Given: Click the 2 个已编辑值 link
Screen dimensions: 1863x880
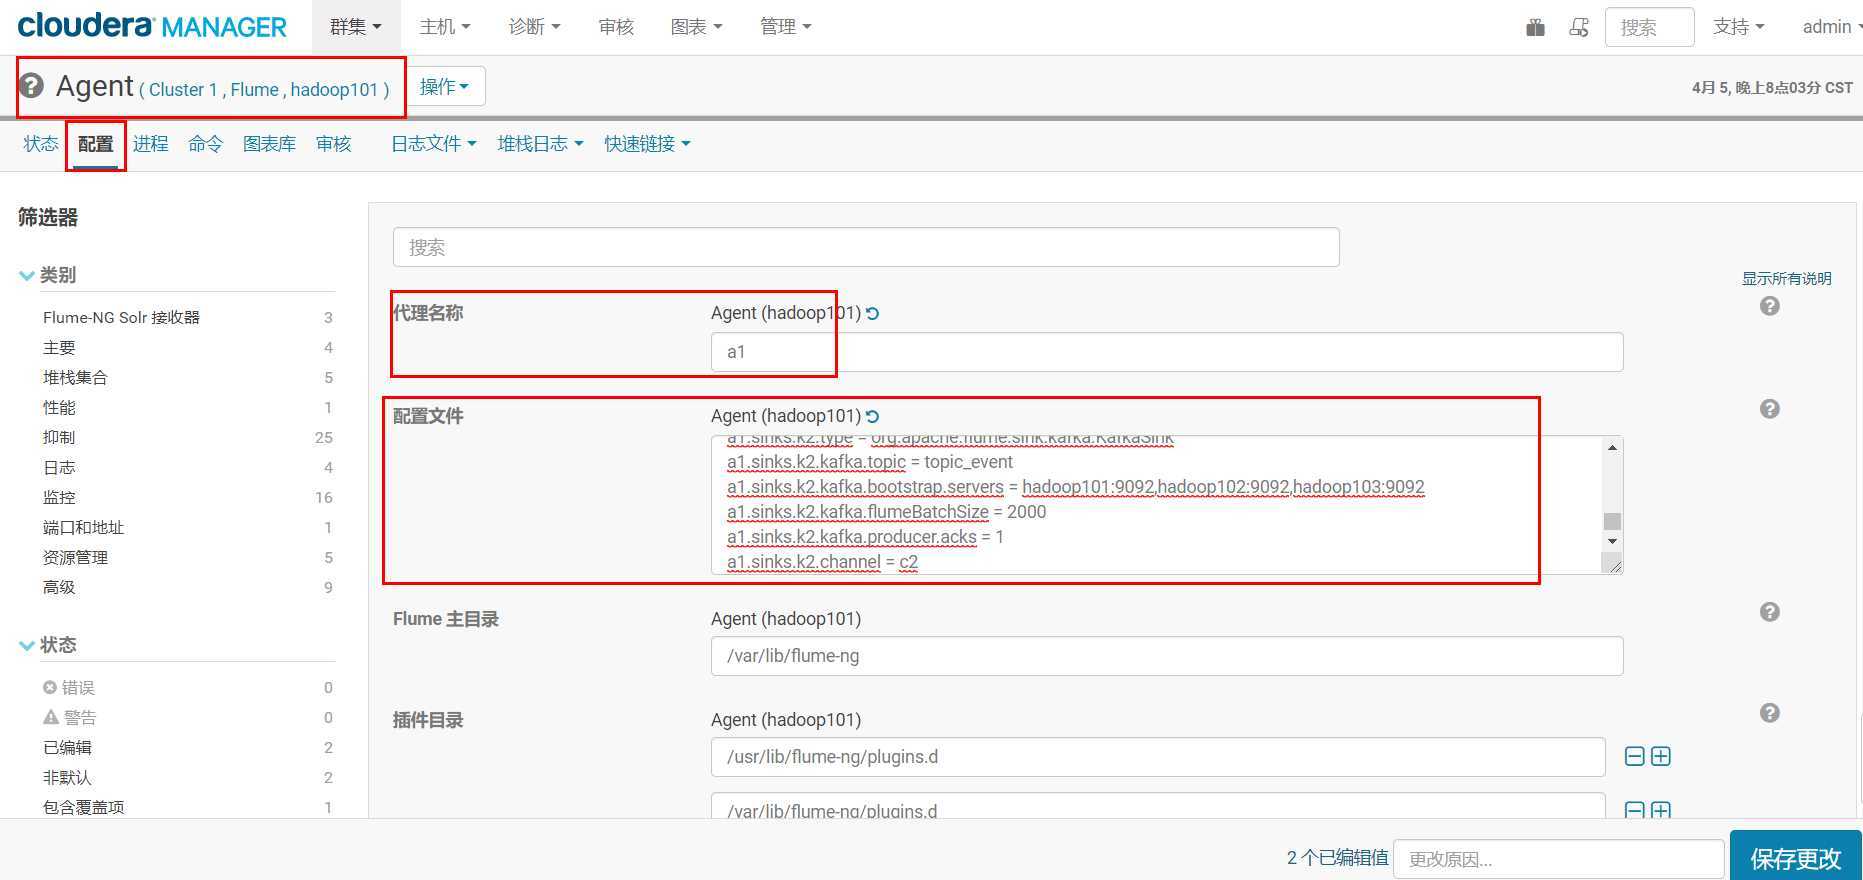Looking at the screenshot, I should pyautogui.click(x=1337, y=858).
